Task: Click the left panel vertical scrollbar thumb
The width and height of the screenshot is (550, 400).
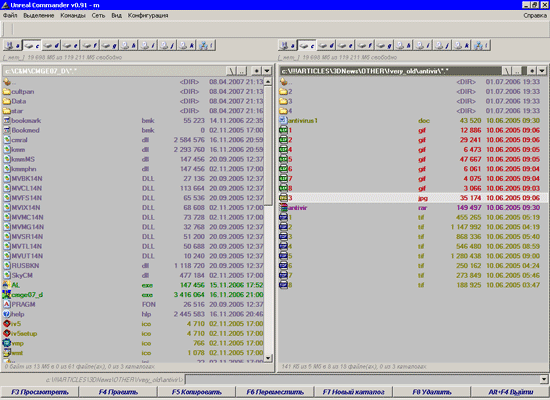Action: coord(268,146)
